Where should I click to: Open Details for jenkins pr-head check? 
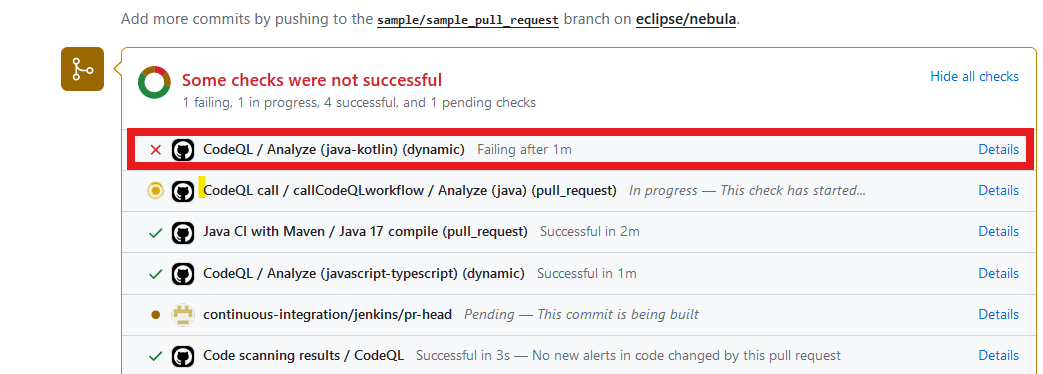click(x=998, y=314)
